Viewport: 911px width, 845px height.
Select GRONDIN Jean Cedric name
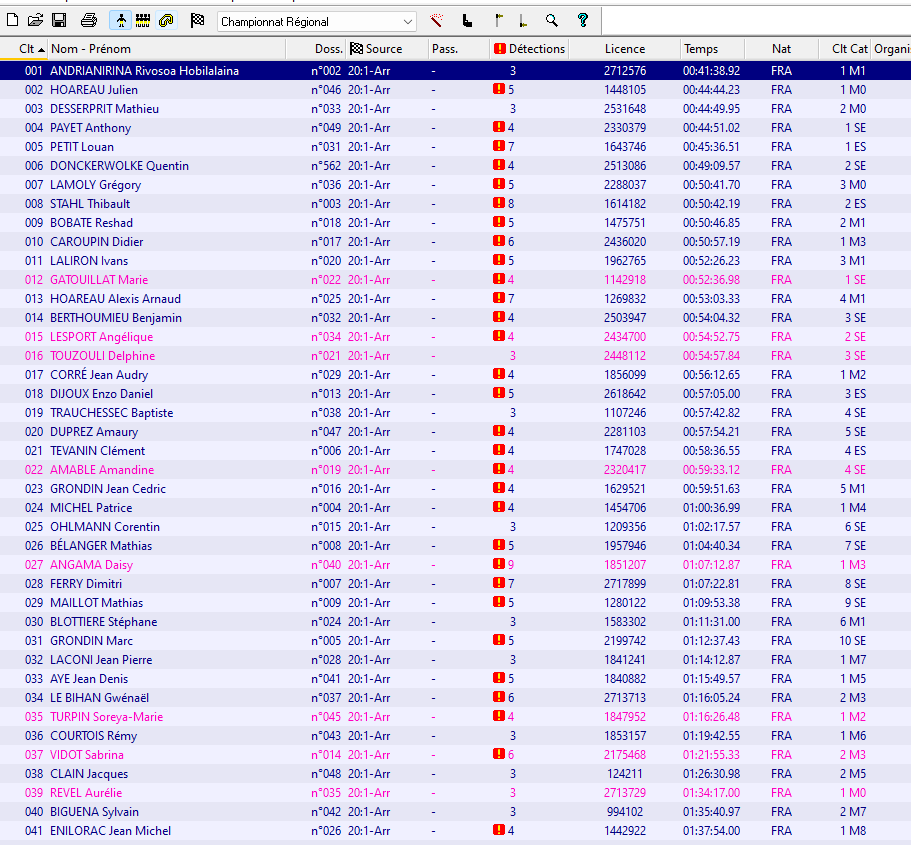point(108,489)
